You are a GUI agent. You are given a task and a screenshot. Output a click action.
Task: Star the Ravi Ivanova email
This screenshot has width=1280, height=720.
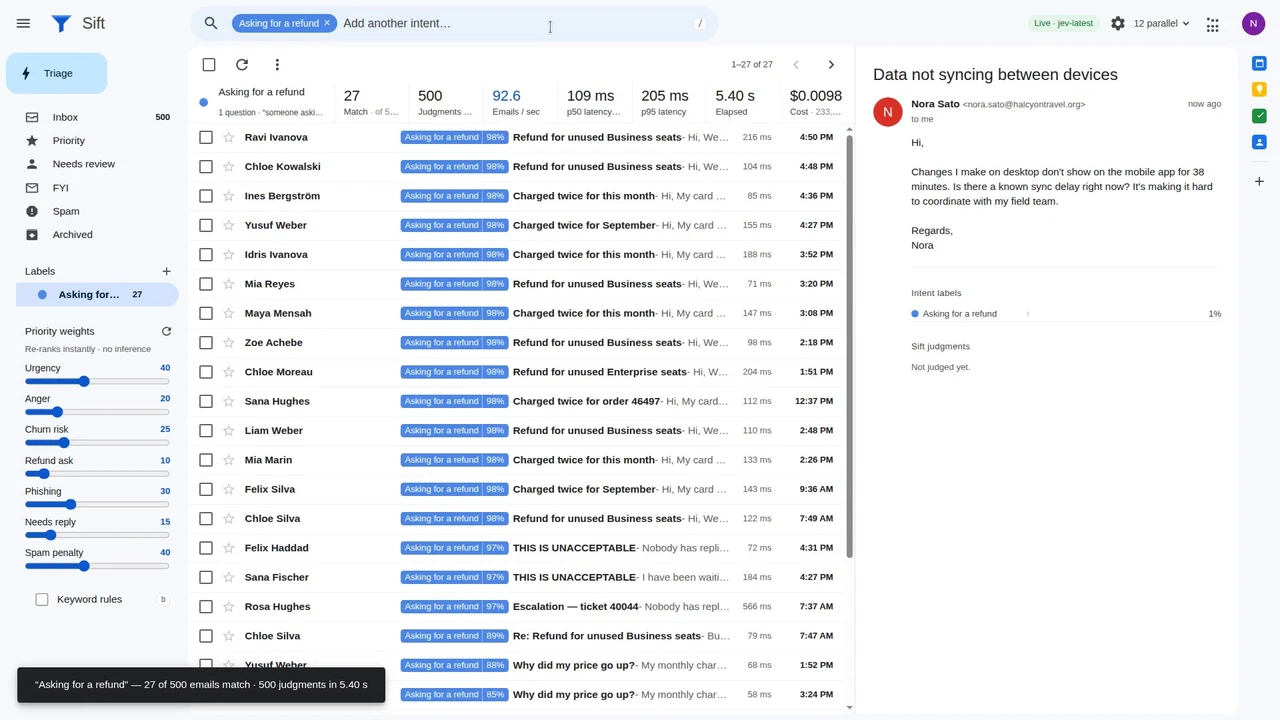(229, 137)
